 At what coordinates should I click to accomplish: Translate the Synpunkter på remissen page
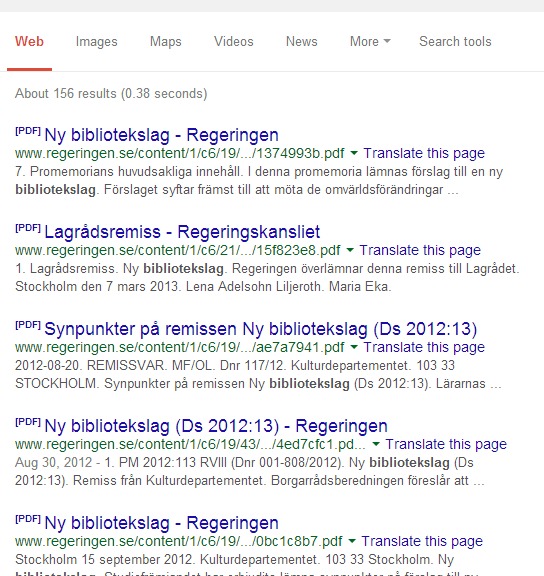(x=424, y=347)
